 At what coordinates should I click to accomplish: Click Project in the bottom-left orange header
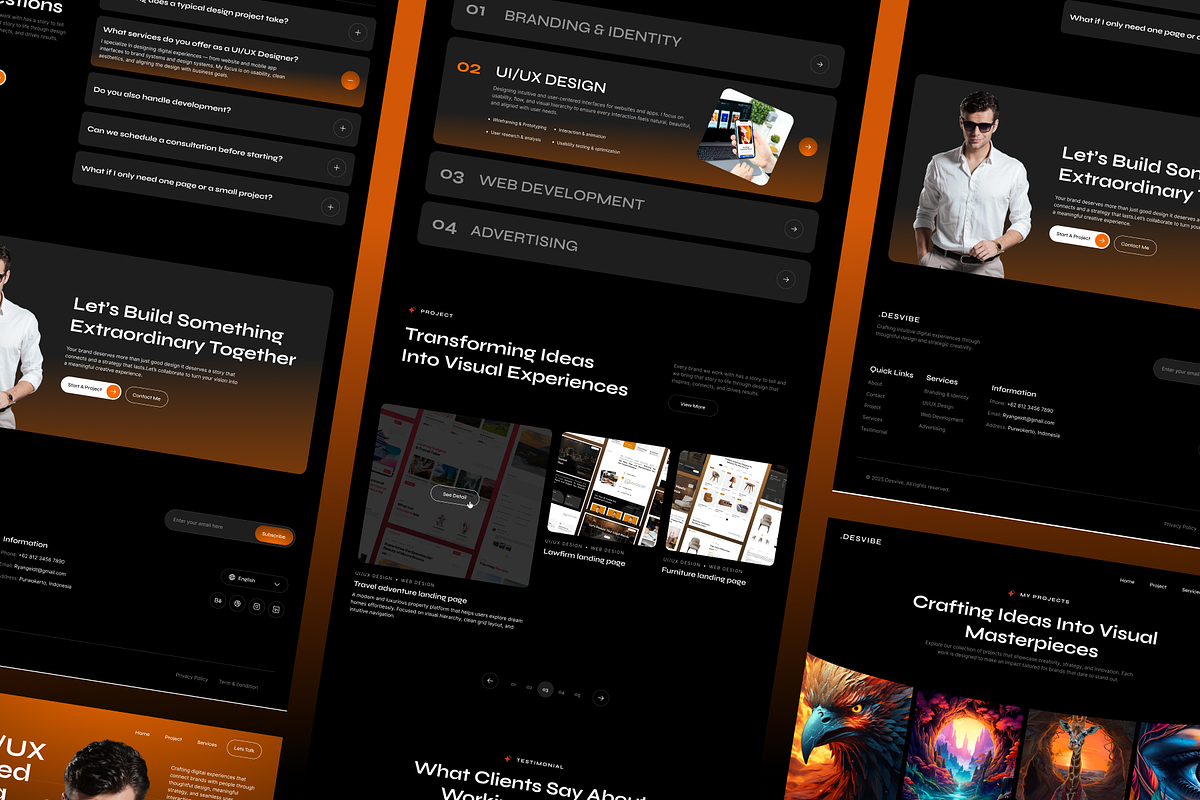click(173, 738)
